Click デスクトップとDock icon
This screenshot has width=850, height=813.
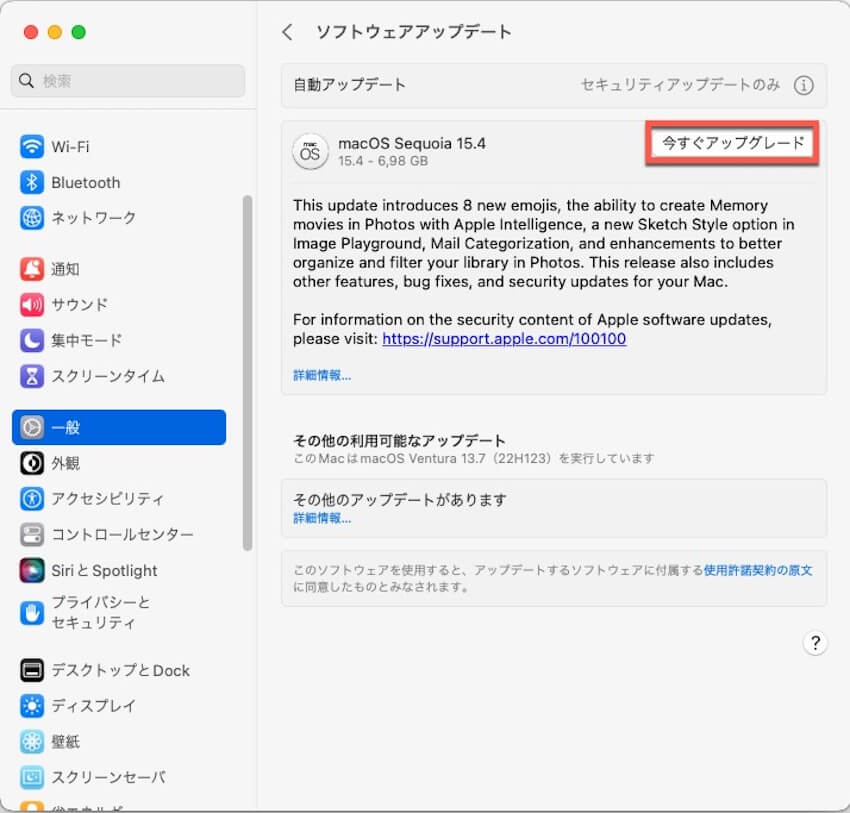point(31,670)
